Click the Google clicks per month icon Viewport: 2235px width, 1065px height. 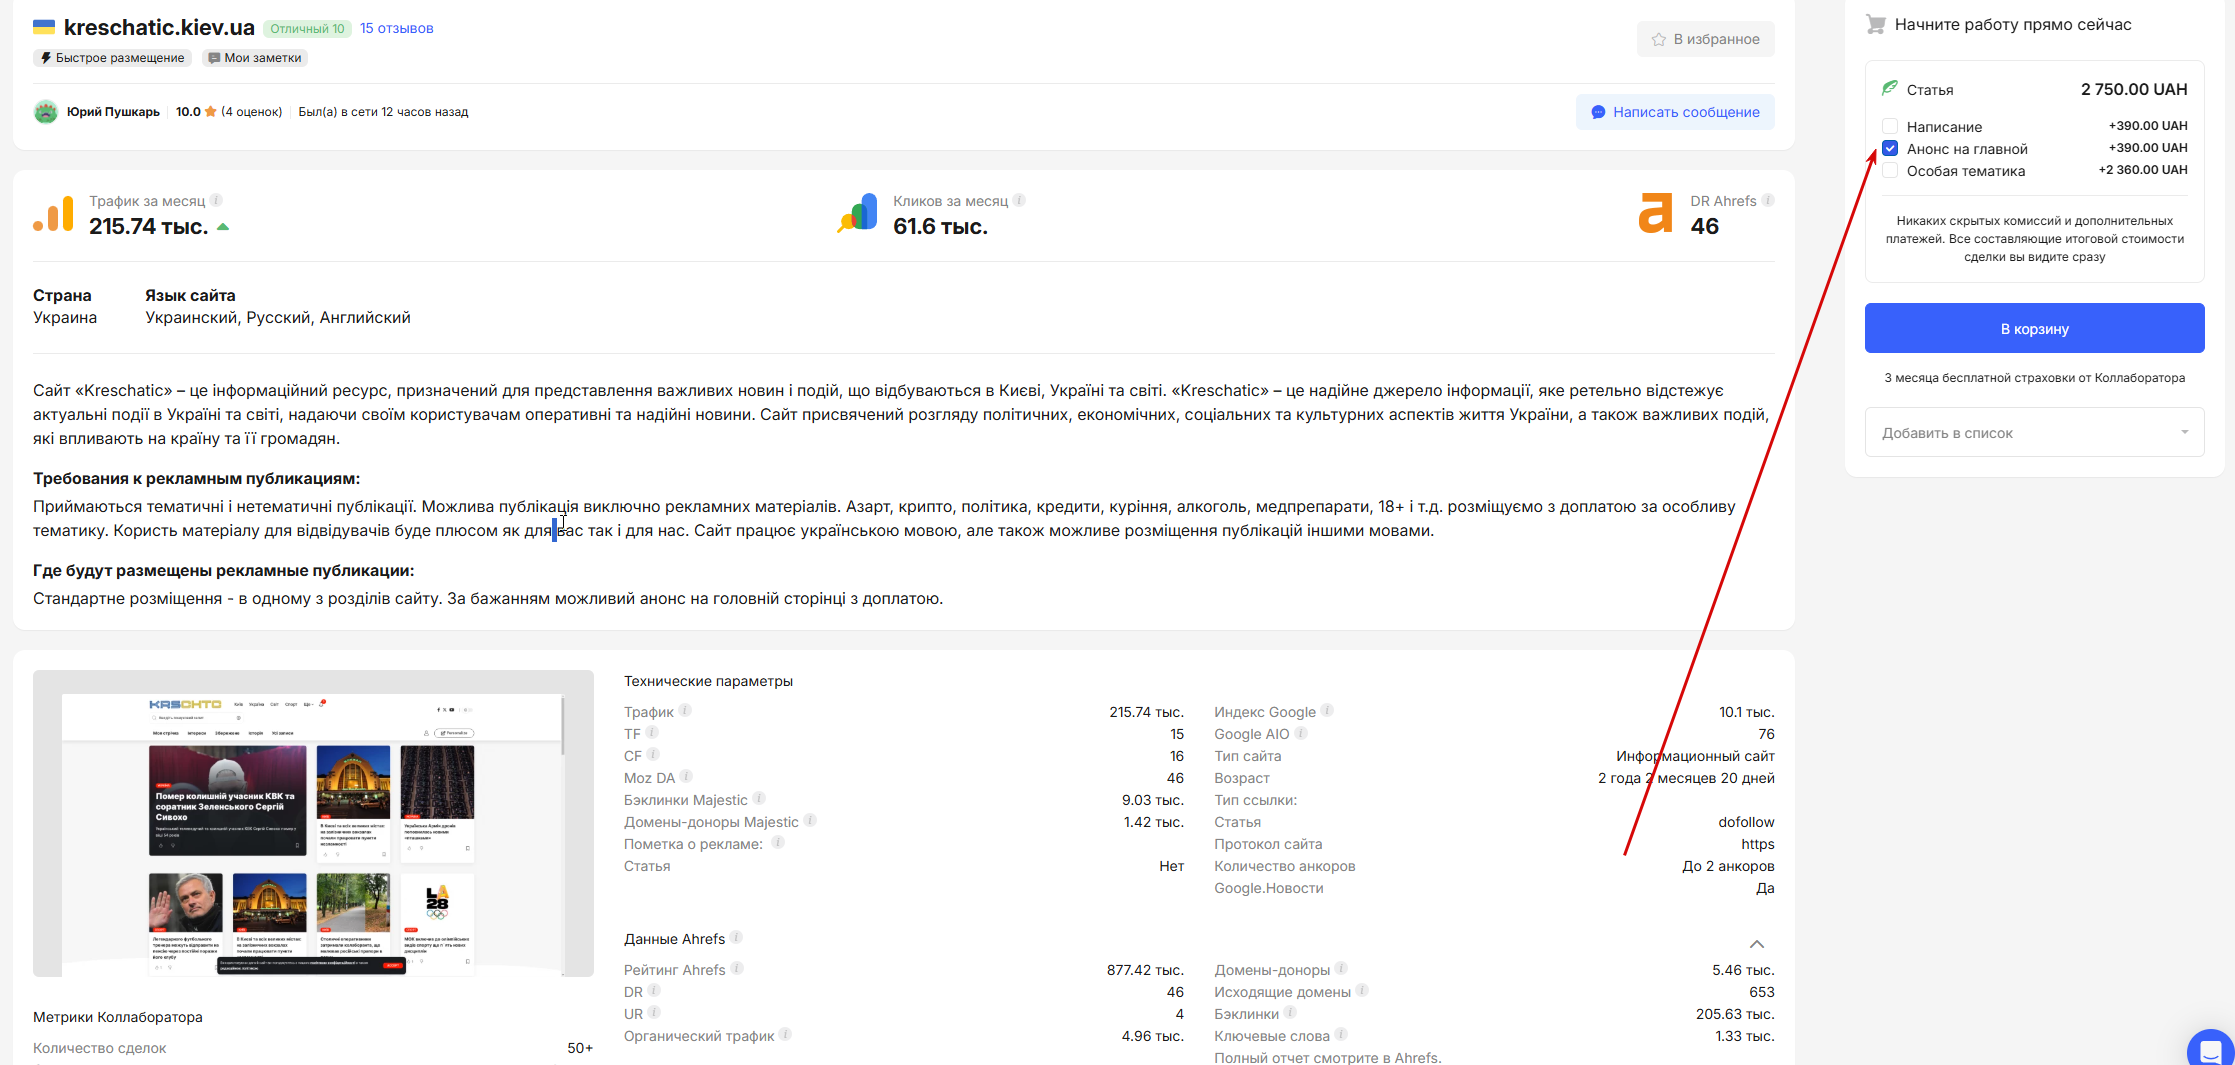coord(857,214)
